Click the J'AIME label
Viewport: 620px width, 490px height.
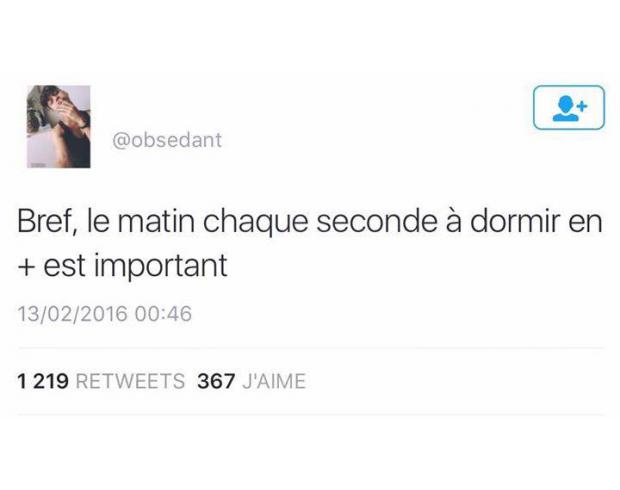[x=274, y=381]
